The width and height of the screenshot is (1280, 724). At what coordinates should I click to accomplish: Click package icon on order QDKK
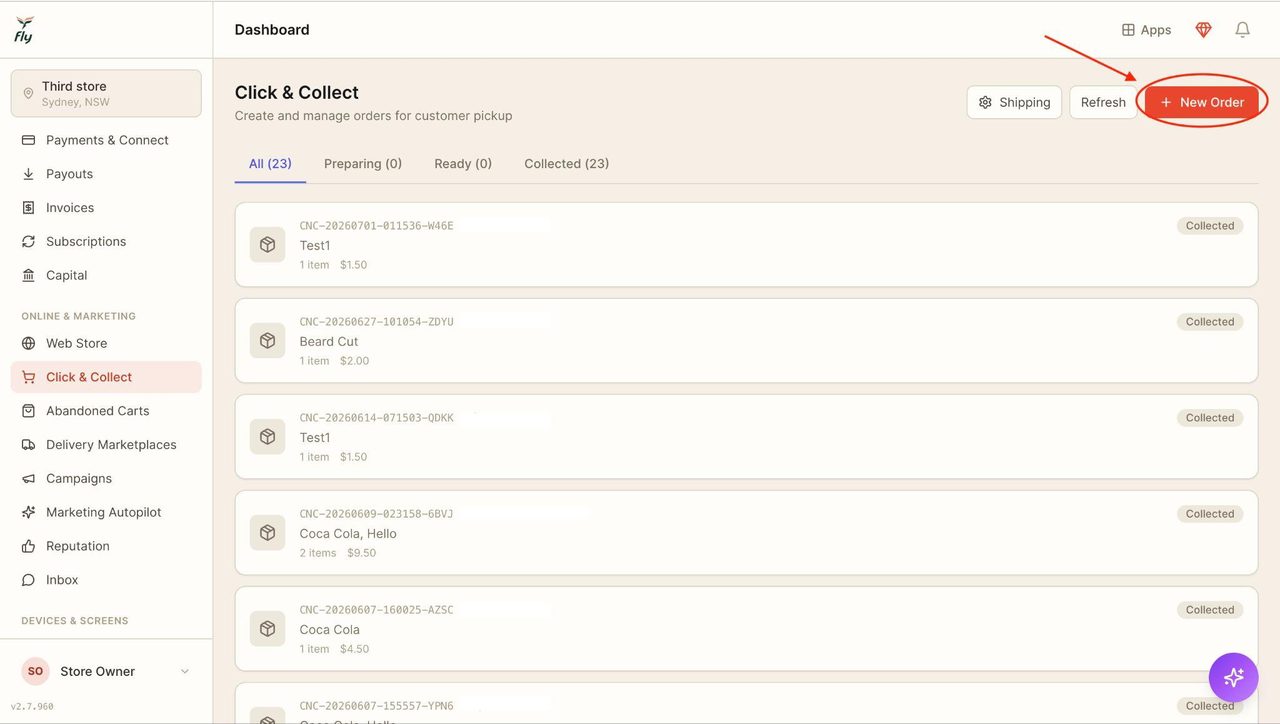pos(267,437)
